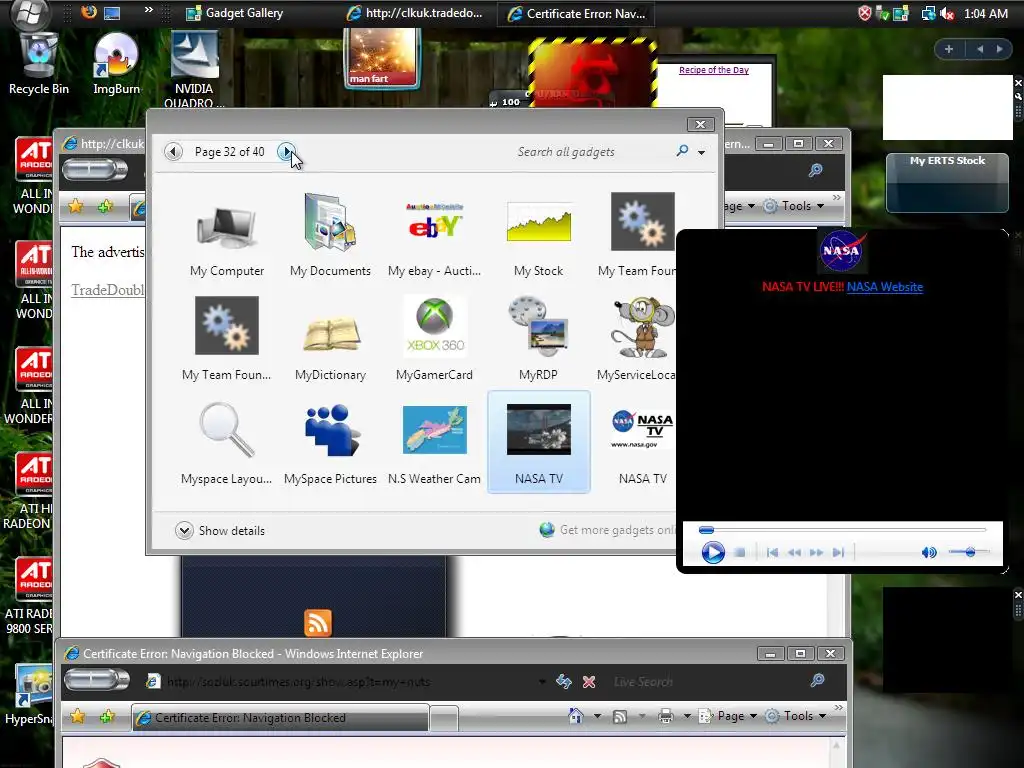Select the Myspace Layout magnifier gadget

227,443
